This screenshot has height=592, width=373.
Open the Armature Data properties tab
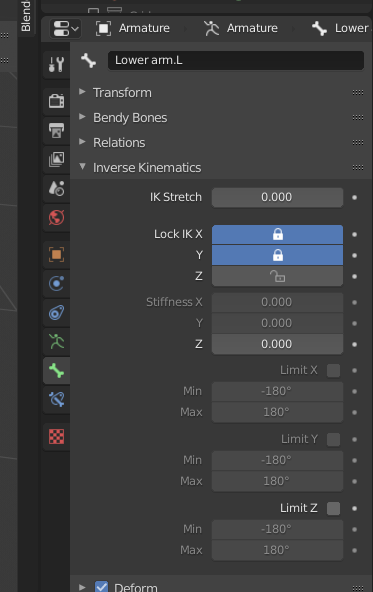point(56,341)
